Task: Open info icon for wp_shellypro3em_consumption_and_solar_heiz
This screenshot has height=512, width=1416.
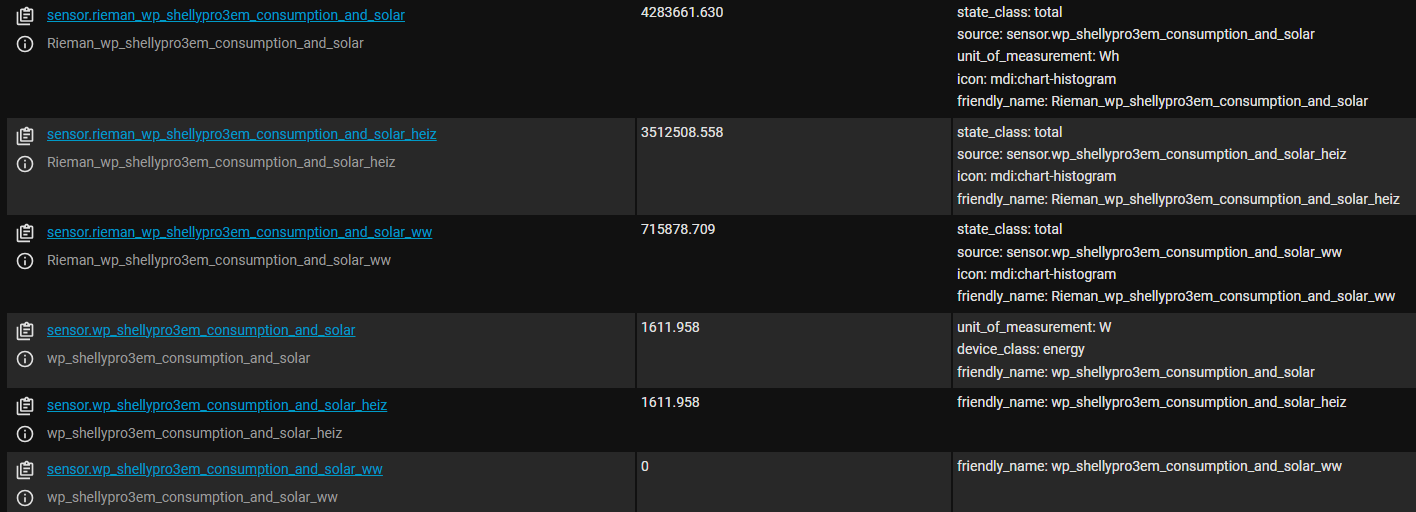Action: pos(26,434)
